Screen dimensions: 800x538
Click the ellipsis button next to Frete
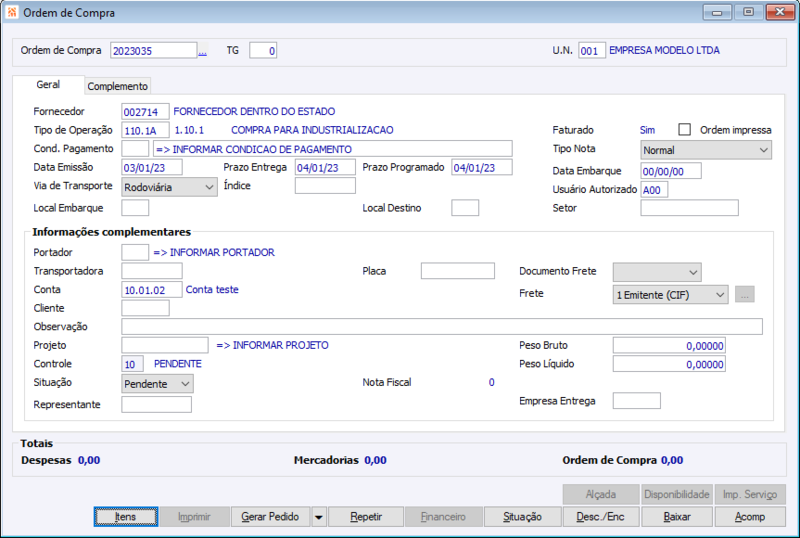click(x=744, y=295)
